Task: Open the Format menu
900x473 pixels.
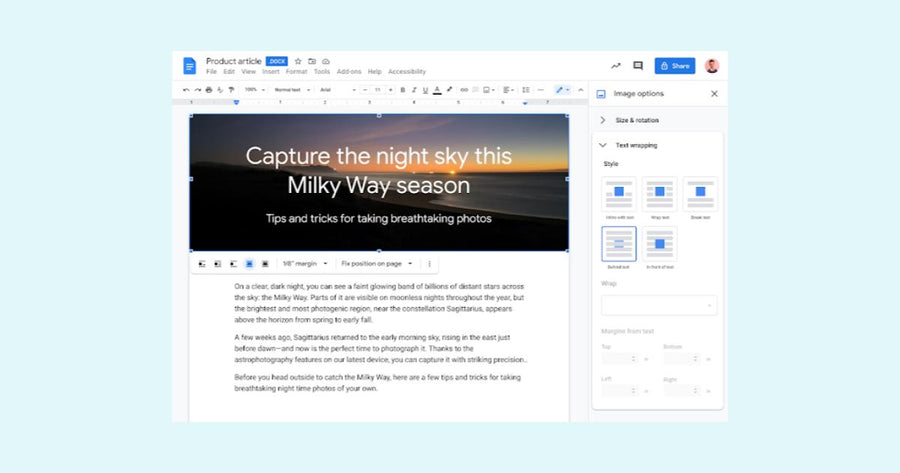Action: click(296, 72)
